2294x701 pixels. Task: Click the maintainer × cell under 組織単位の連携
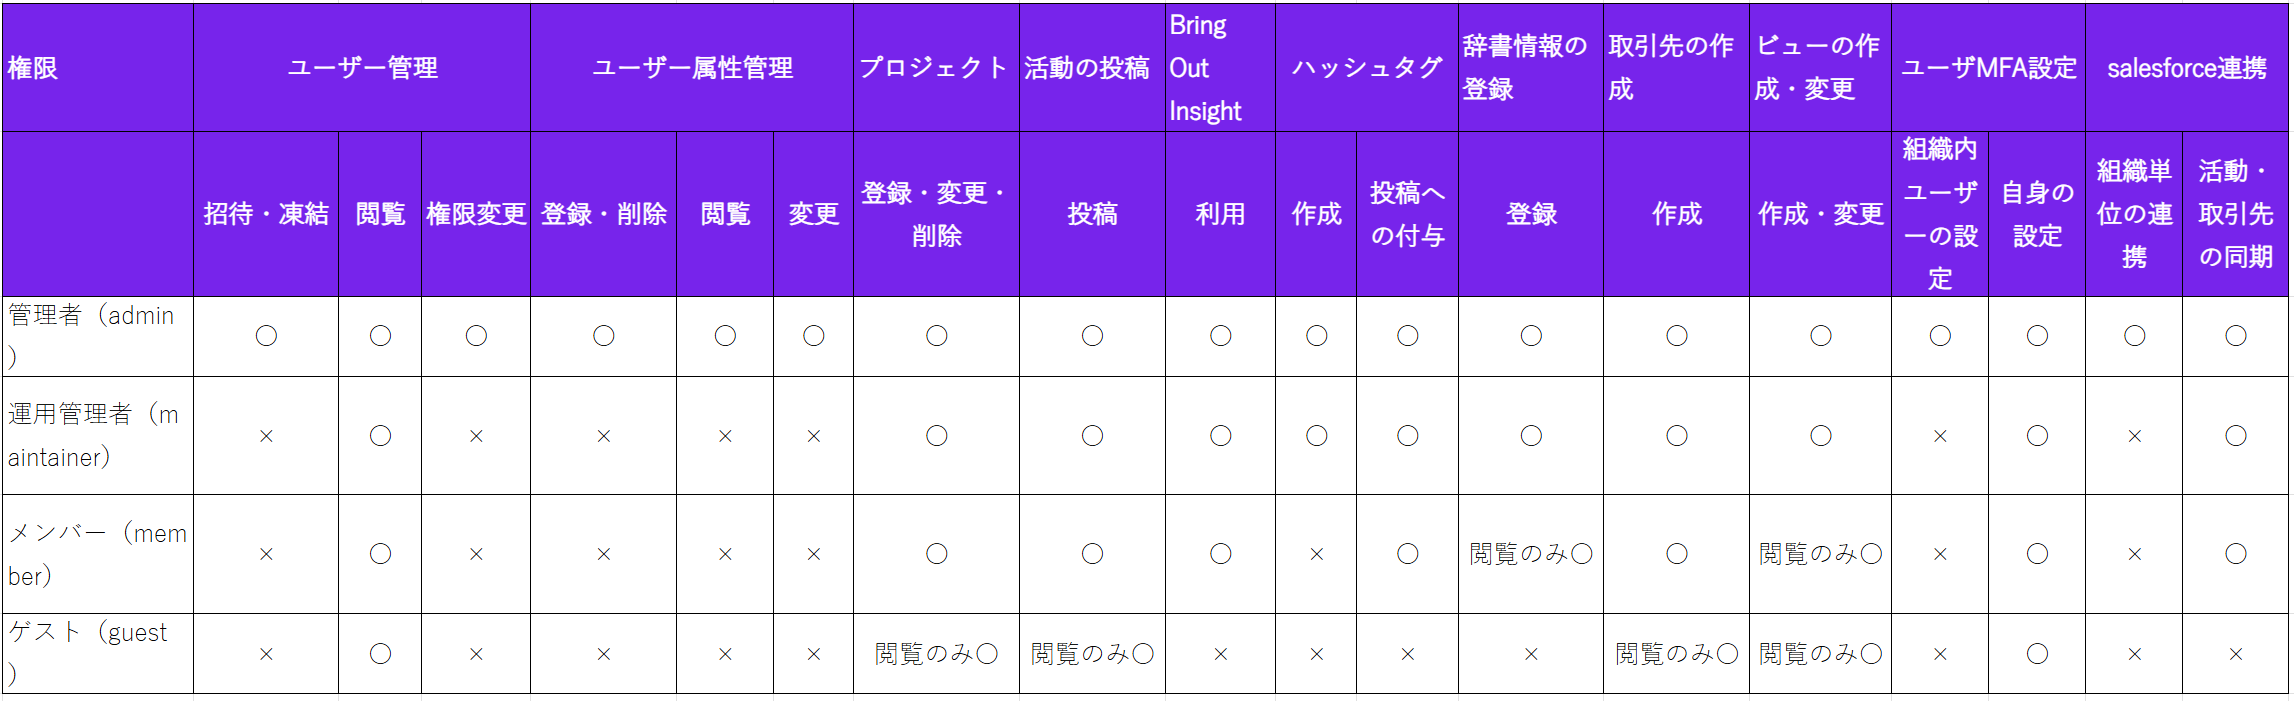click(x=2134, y=436)
